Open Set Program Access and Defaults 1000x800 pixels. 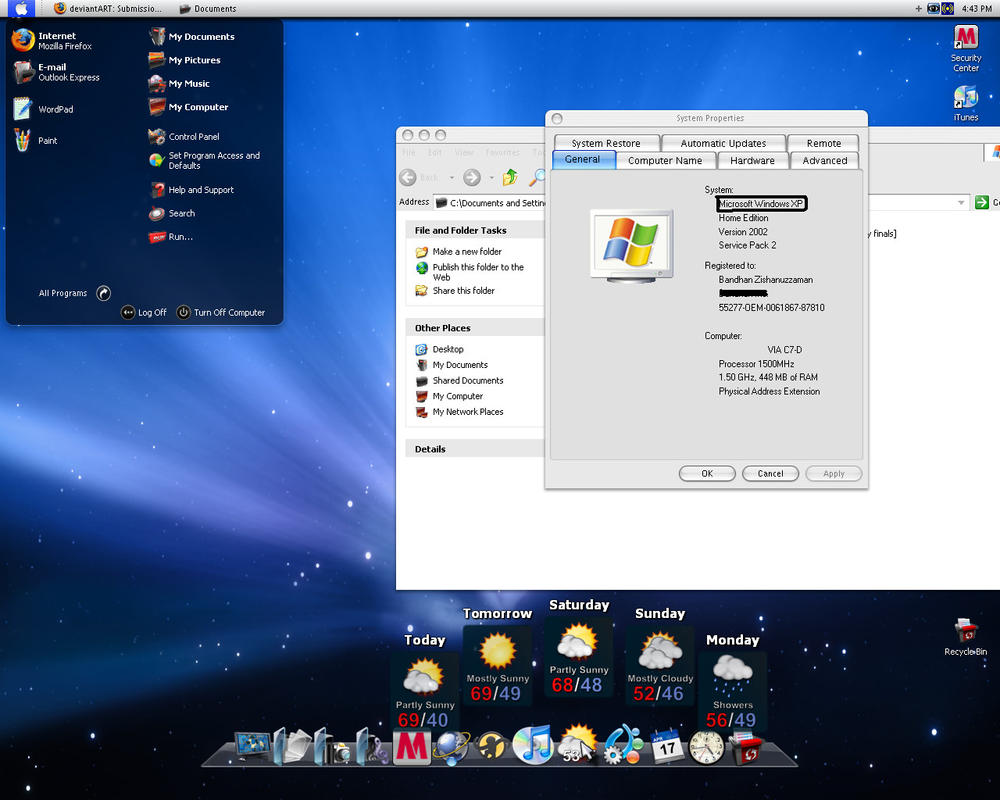coord(205,160)
